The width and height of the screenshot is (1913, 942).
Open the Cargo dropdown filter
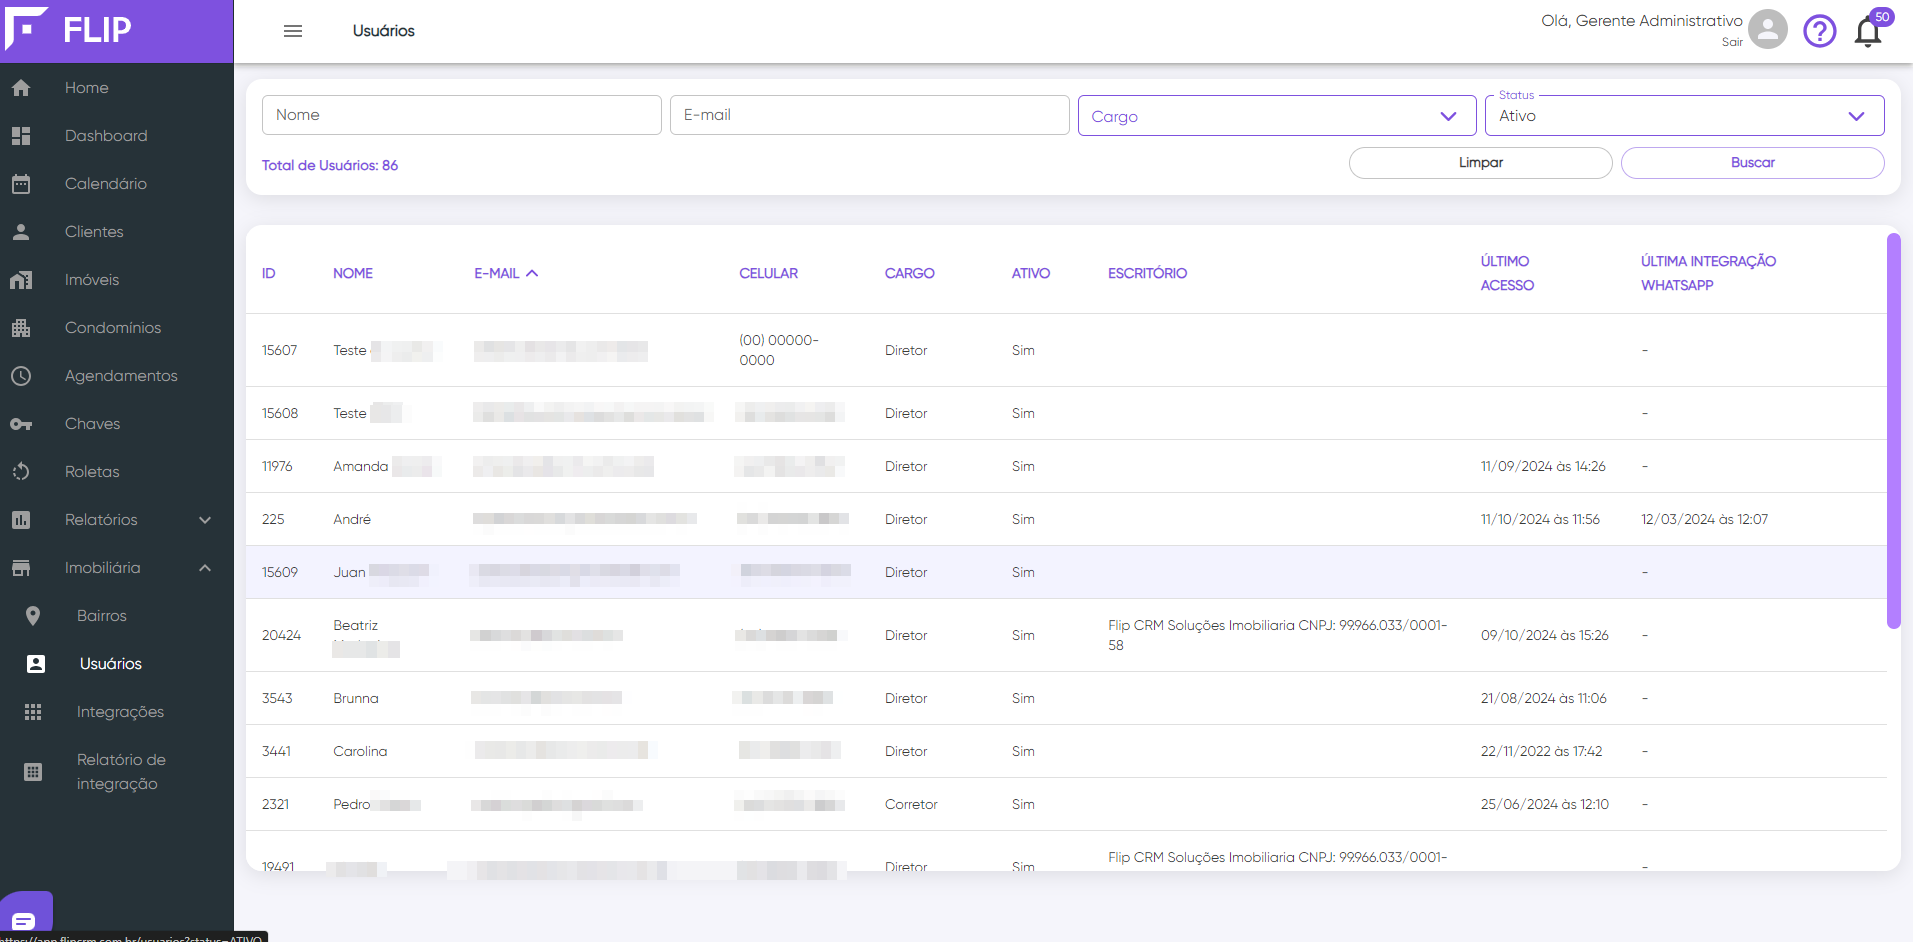(x=1277, y=116)
